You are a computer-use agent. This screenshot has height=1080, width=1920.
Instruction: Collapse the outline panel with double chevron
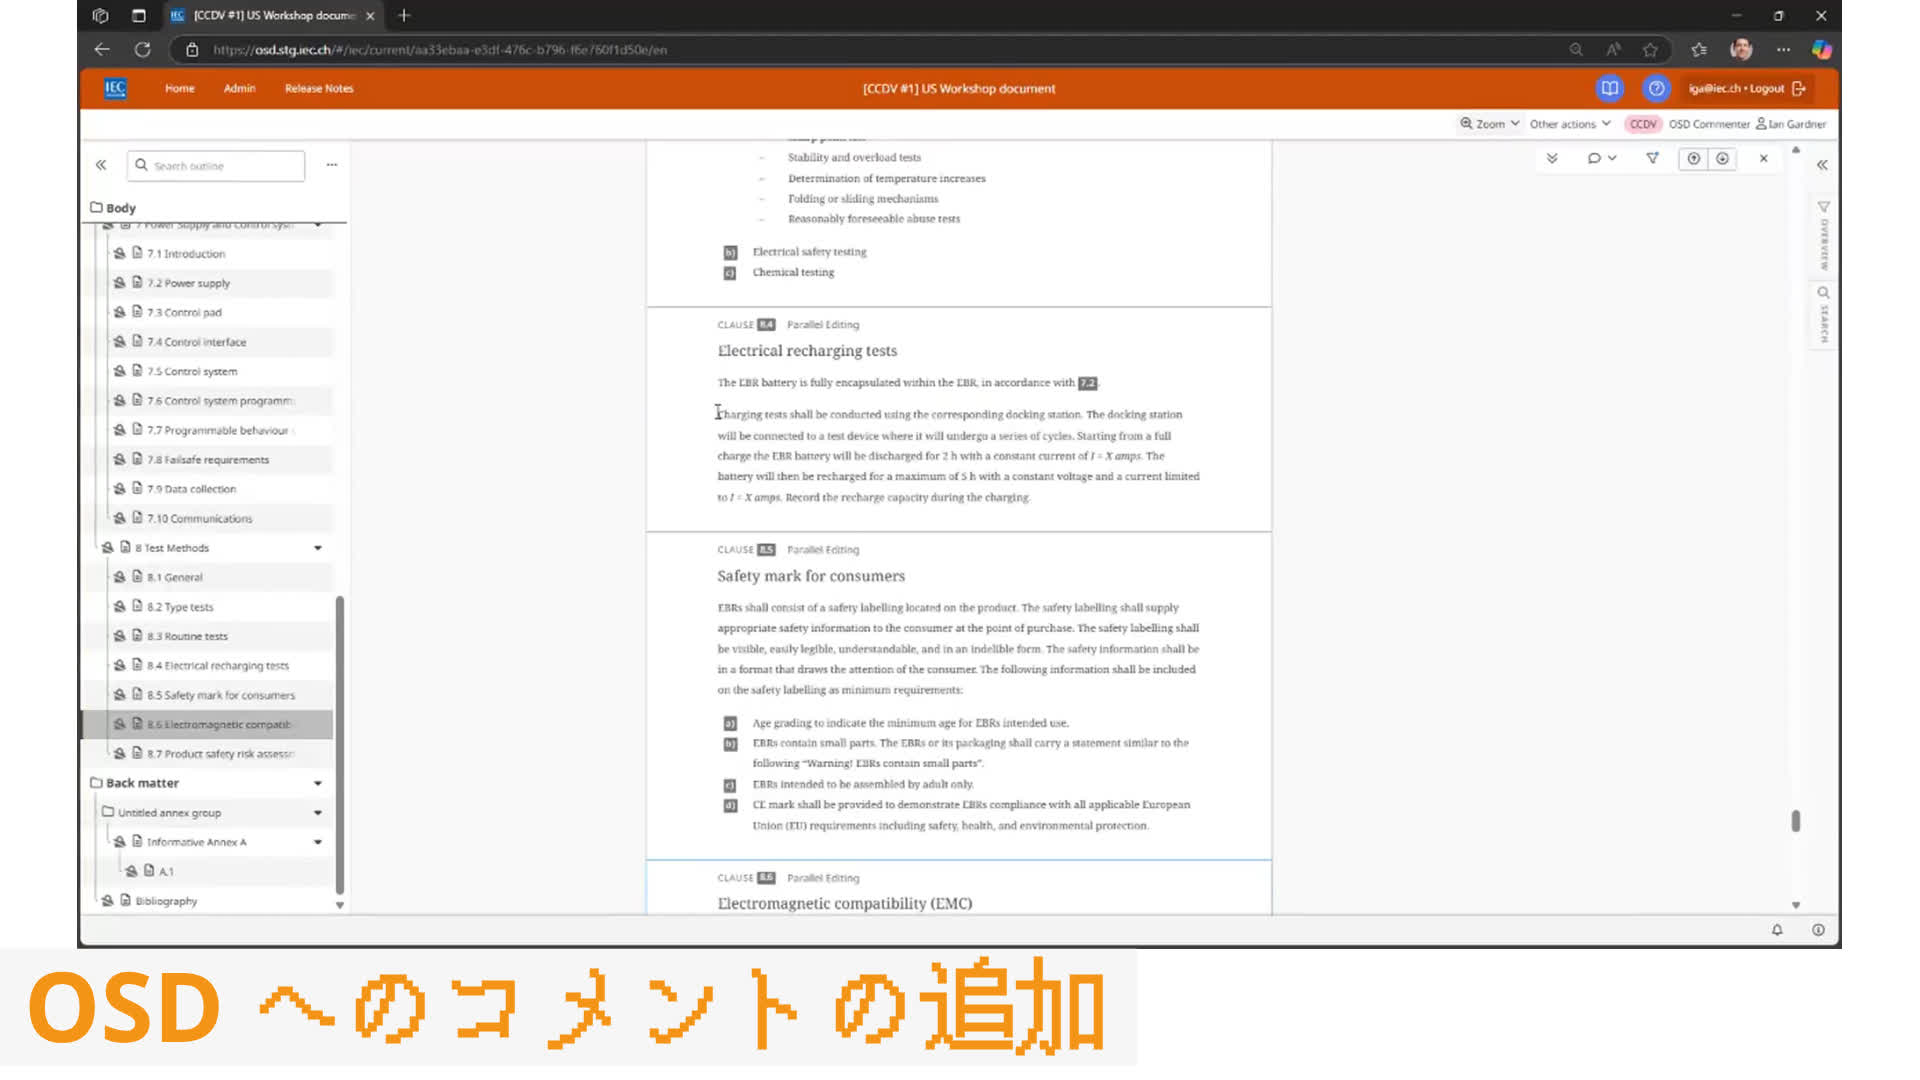point(101,165)
